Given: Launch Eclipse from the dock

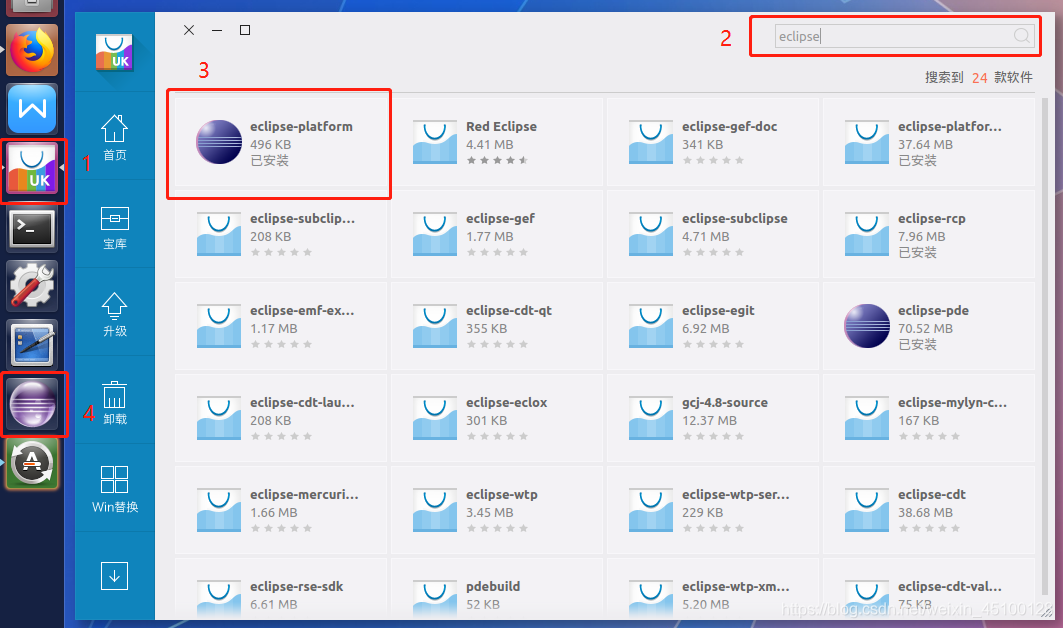Looking at the screenshot, I should [32, 404].
